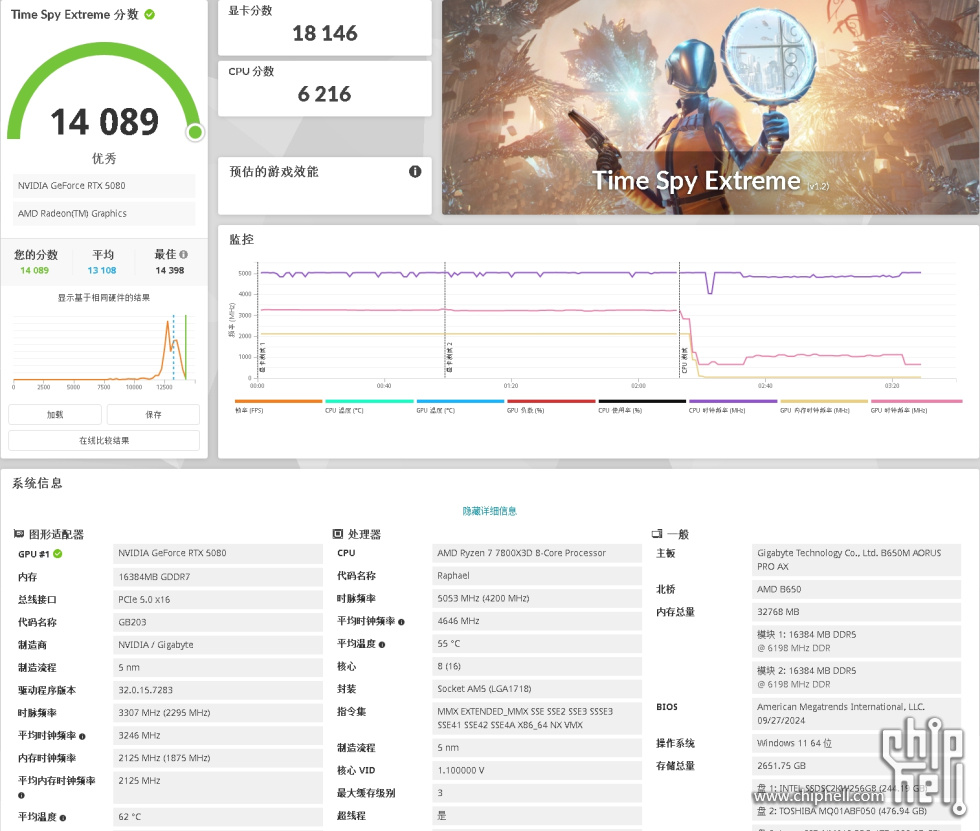Click GPU 时脉频率 3307 MHz value
The image size is (980, 831).
[x=218, y=712]
